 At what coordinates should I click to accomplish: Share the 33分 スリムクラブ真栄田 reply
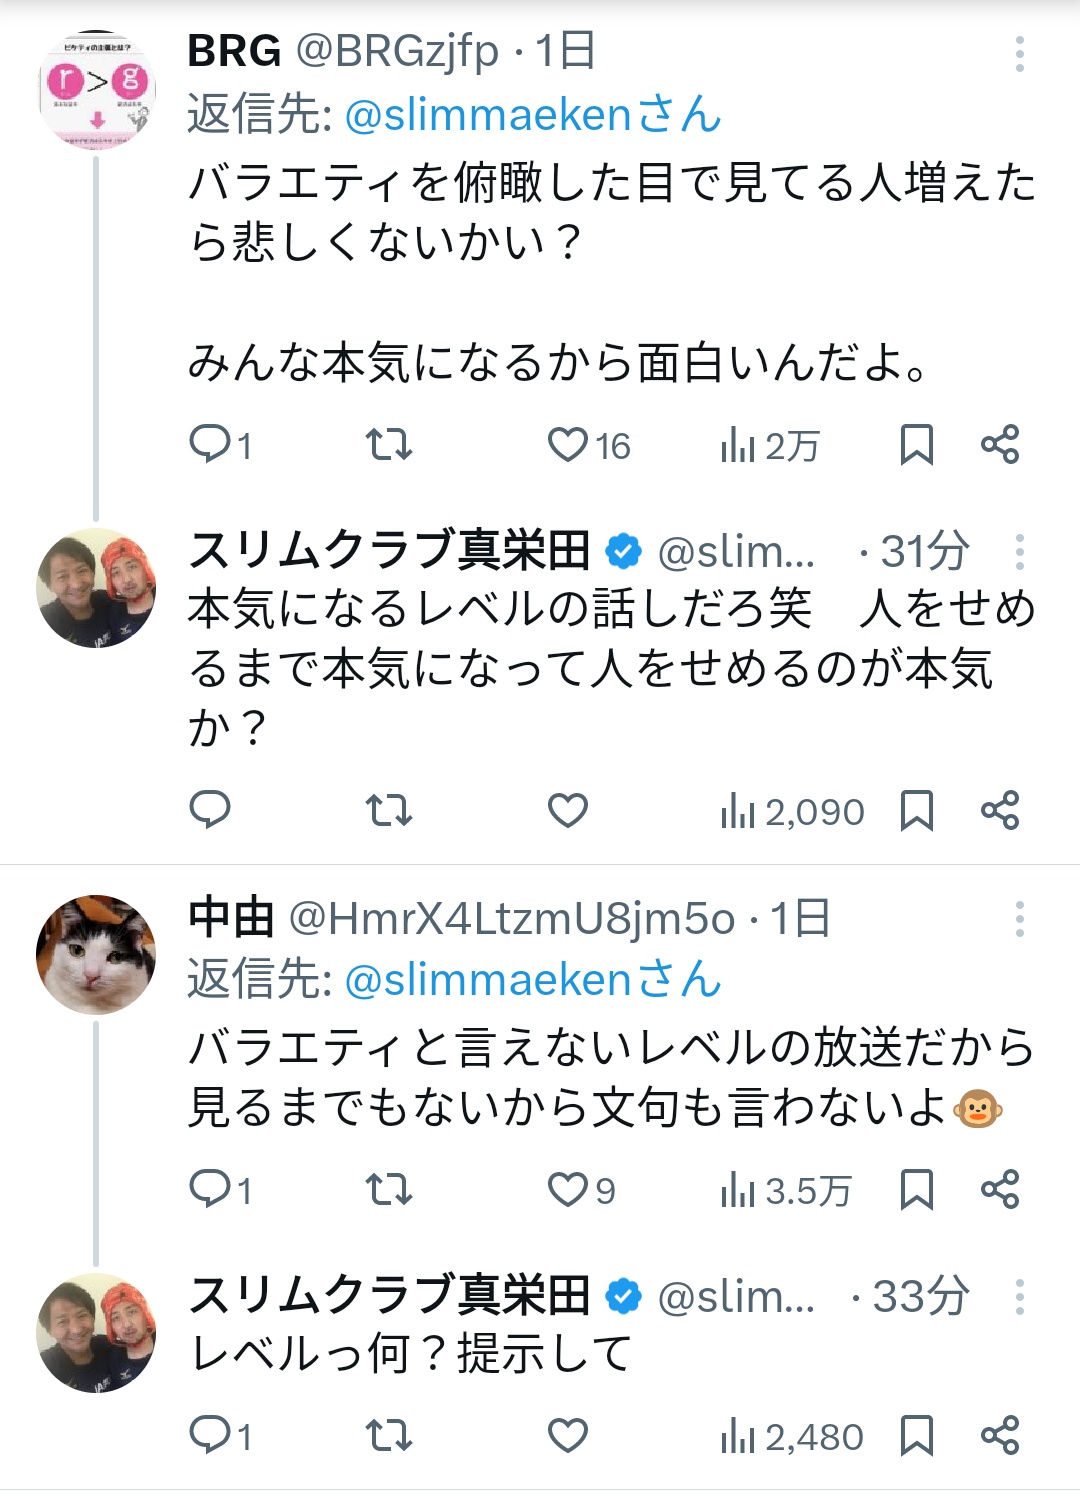[x=999, y=1435]
